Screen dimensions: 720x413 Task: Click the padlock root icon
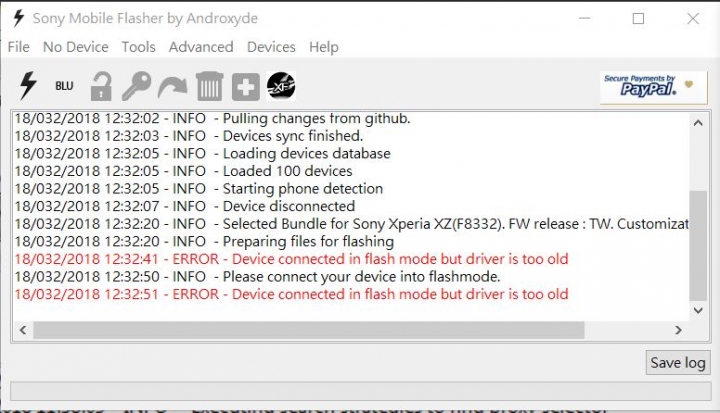pos(101,86)
